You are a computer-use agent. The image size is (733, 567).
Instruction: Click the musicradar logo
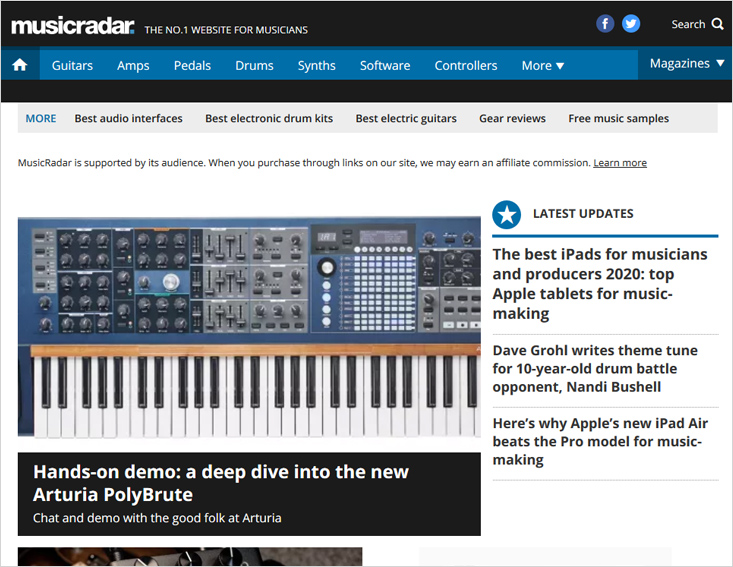pyautogui.click(x=72, y=26)
